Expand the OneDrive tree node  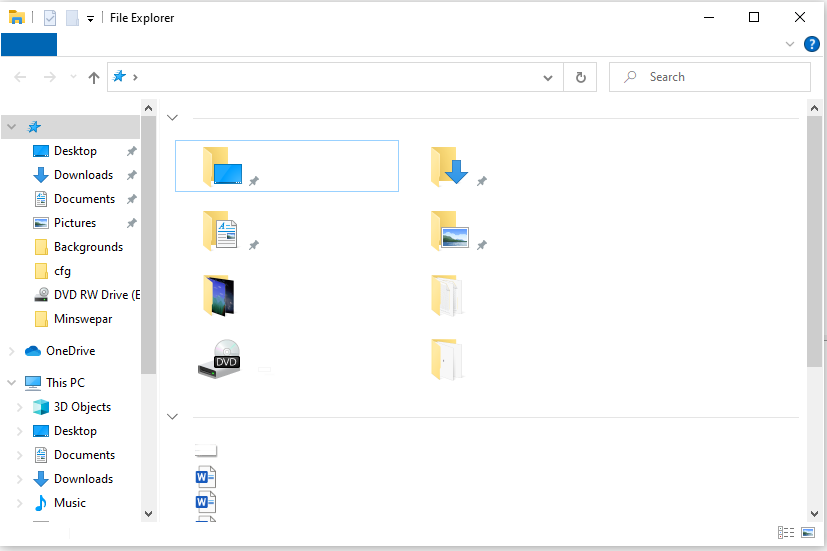[x=12, y=351]
